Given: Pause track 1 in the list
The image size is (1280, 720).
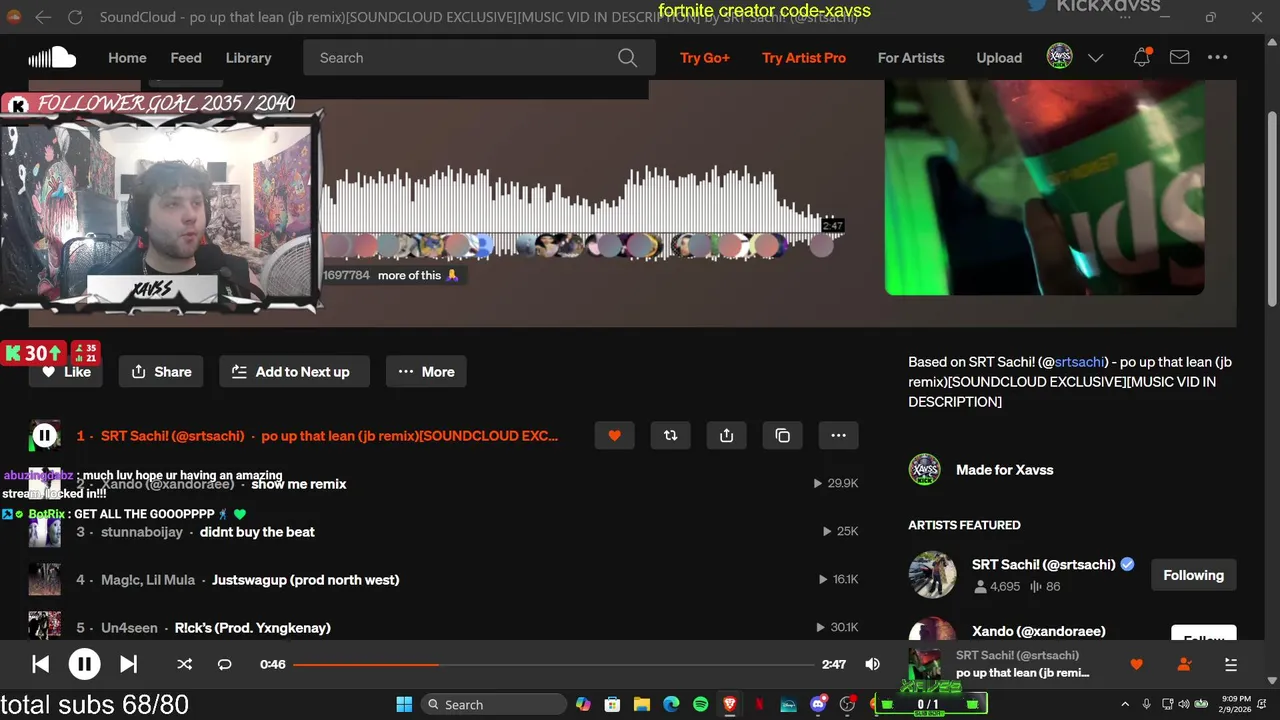Looking at the screenshot, I should [x=44, y=435].
